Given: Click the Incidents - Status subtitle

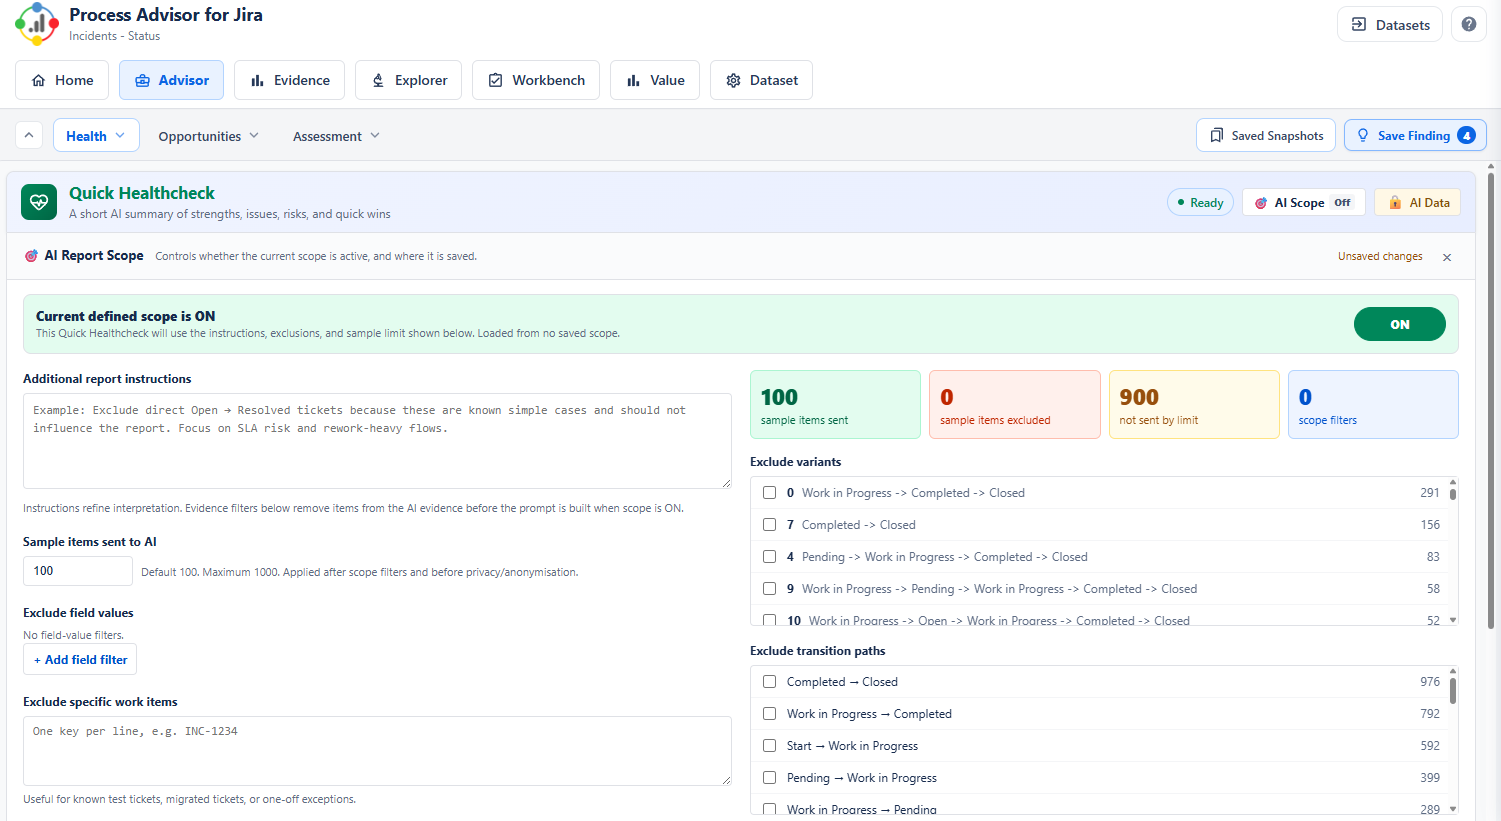Looking at the screenshot, I should point(114,36).
